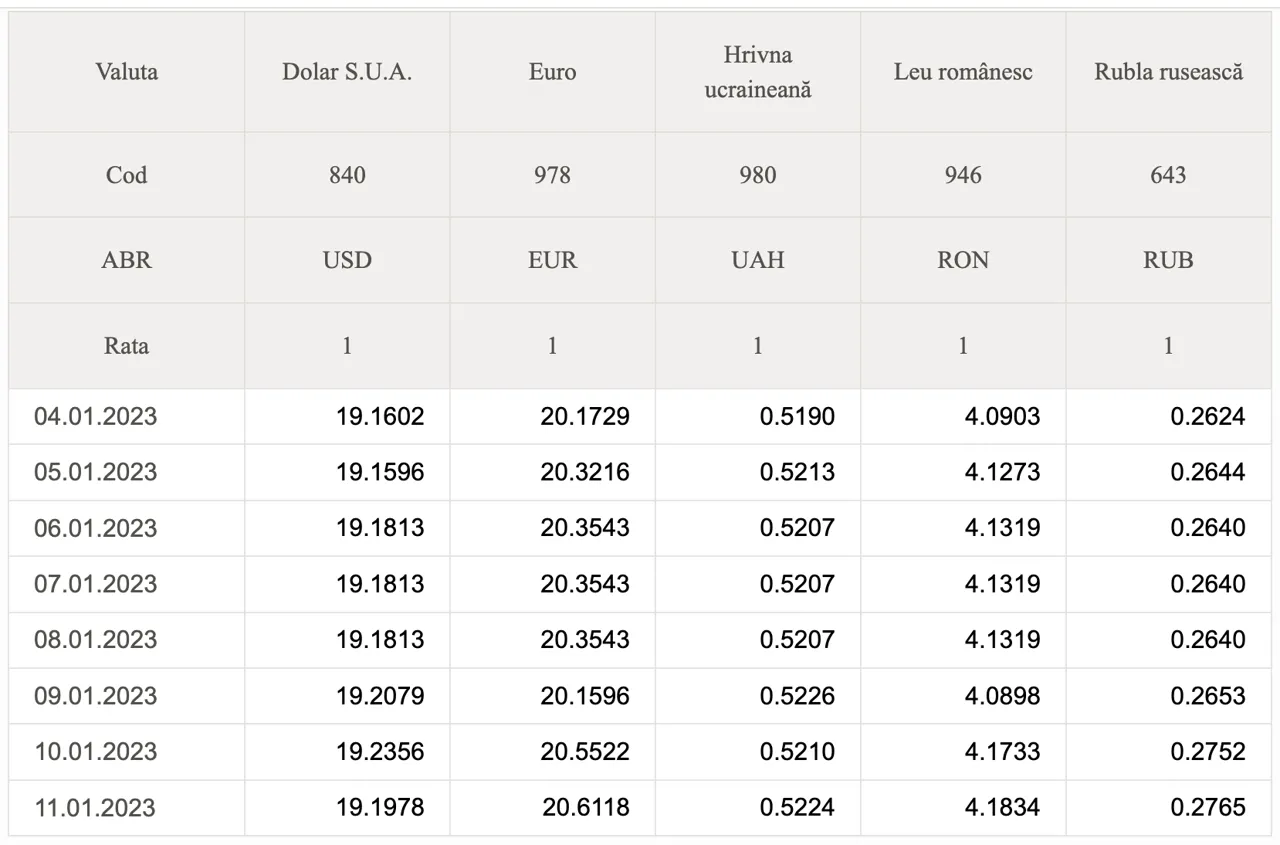This screenshot has height=845, width=1280.
Task: Click the UAH rate 0.5226
Action: pyautogui.click(x=797, y=695)
